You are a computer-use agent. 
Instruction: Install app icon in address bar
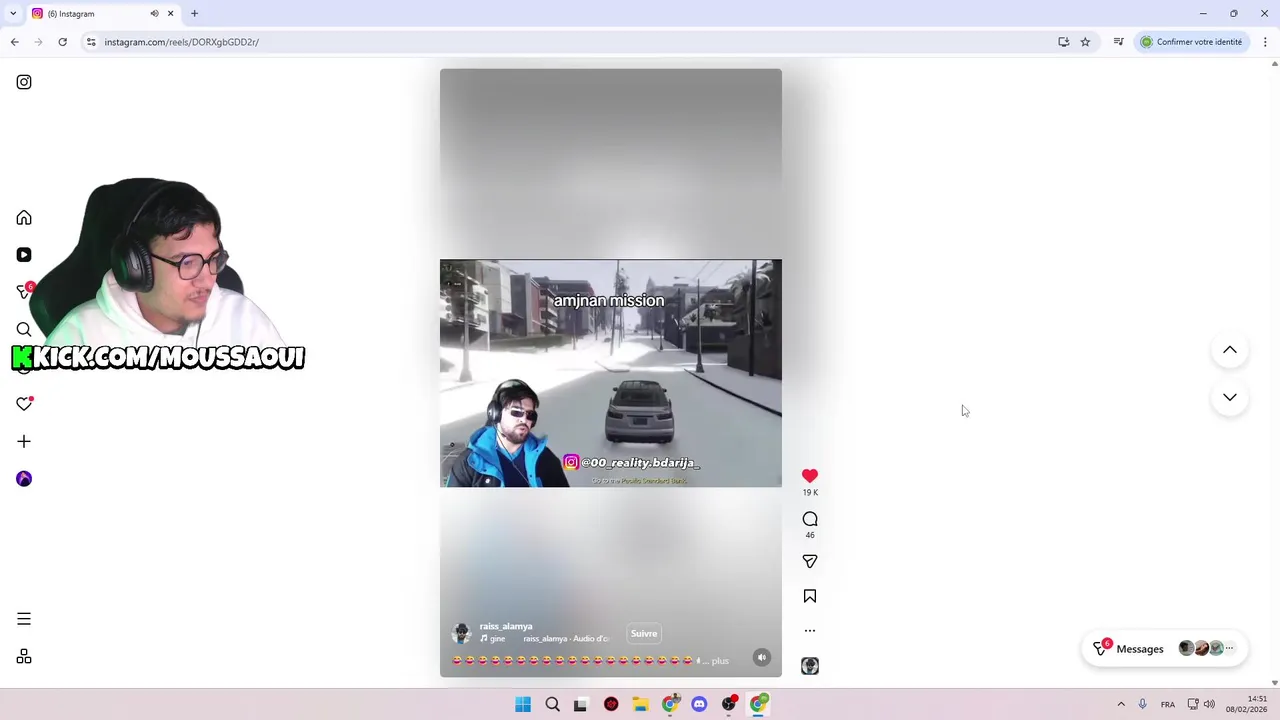1064,42
